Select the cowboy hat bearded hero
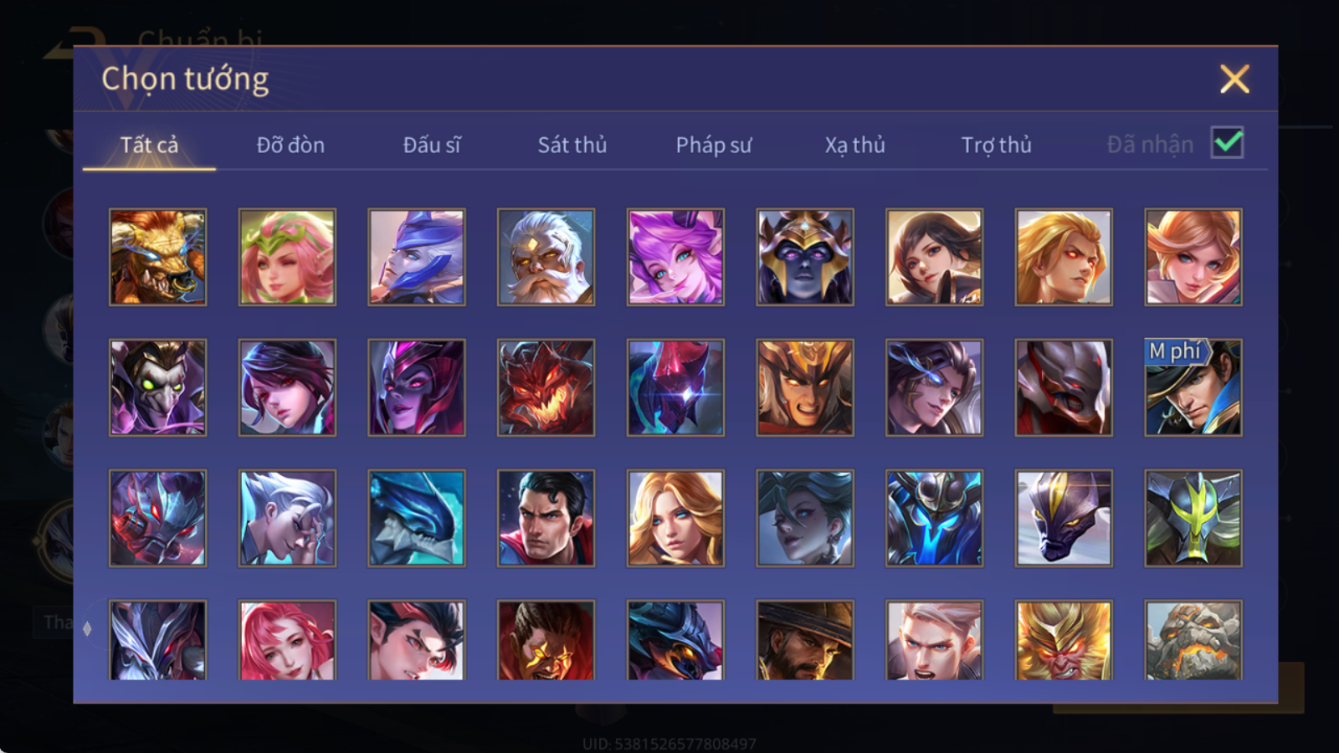 tap(805, 640)
